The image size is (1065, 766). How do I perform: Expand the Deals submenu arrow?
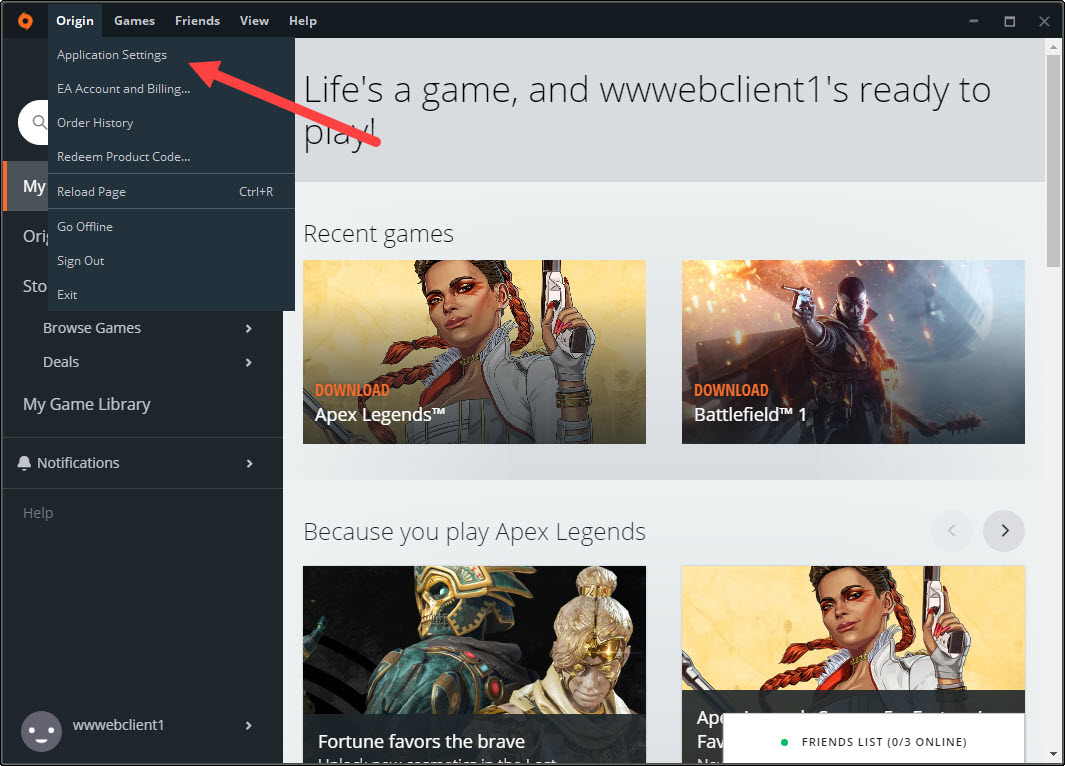click(x=249, y=363)
